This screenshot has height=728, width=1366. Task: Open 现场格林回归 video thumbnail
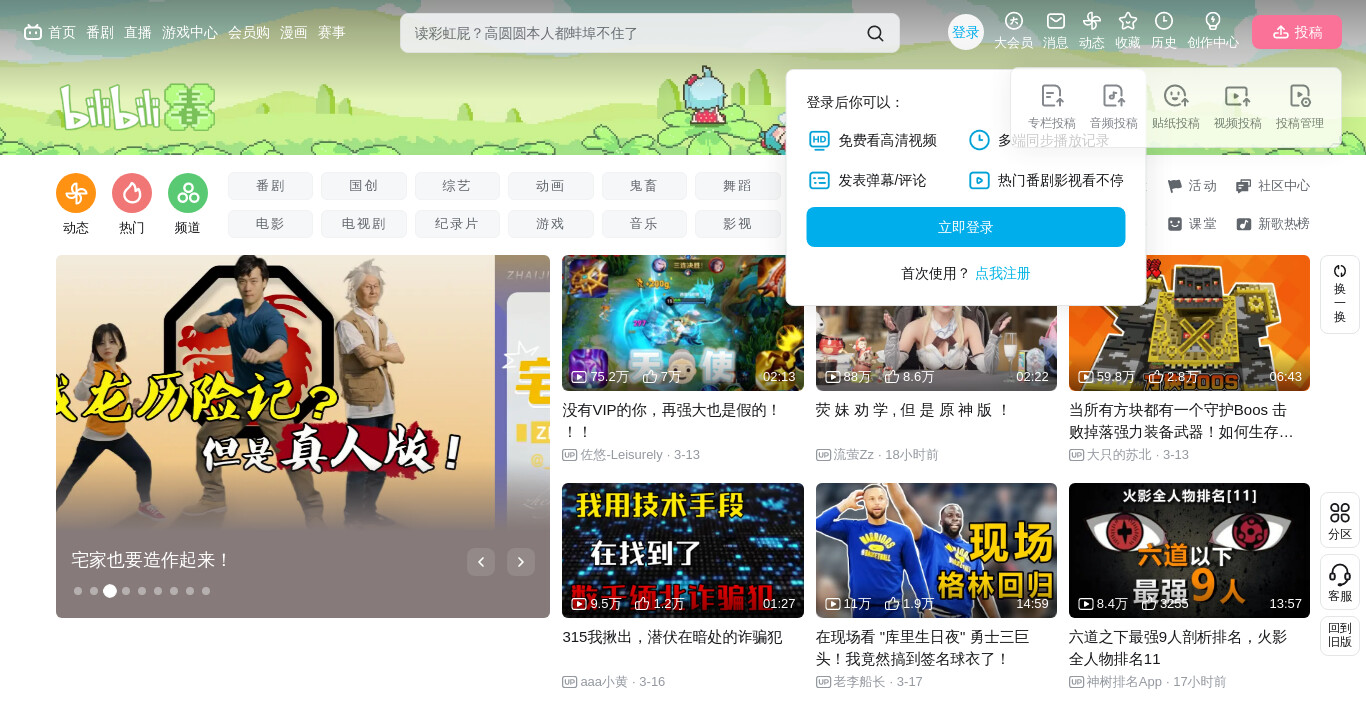tap(936, 550)
